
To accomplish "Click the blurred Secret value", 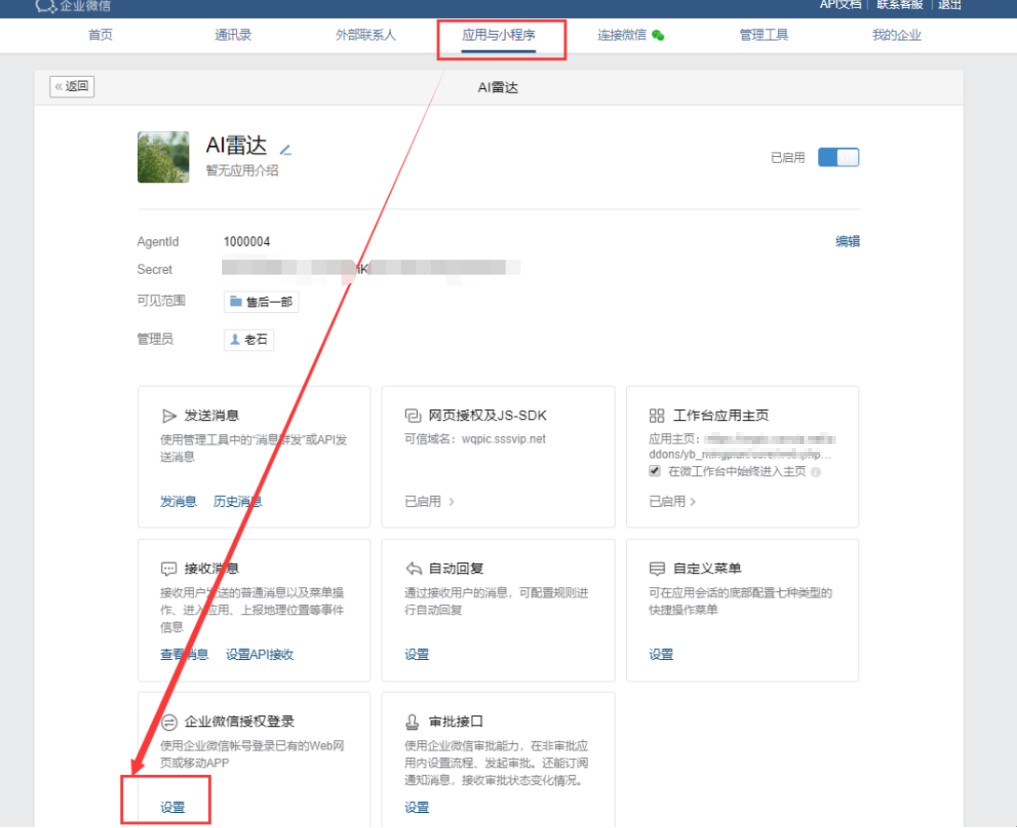I will [x=371, y=269].
